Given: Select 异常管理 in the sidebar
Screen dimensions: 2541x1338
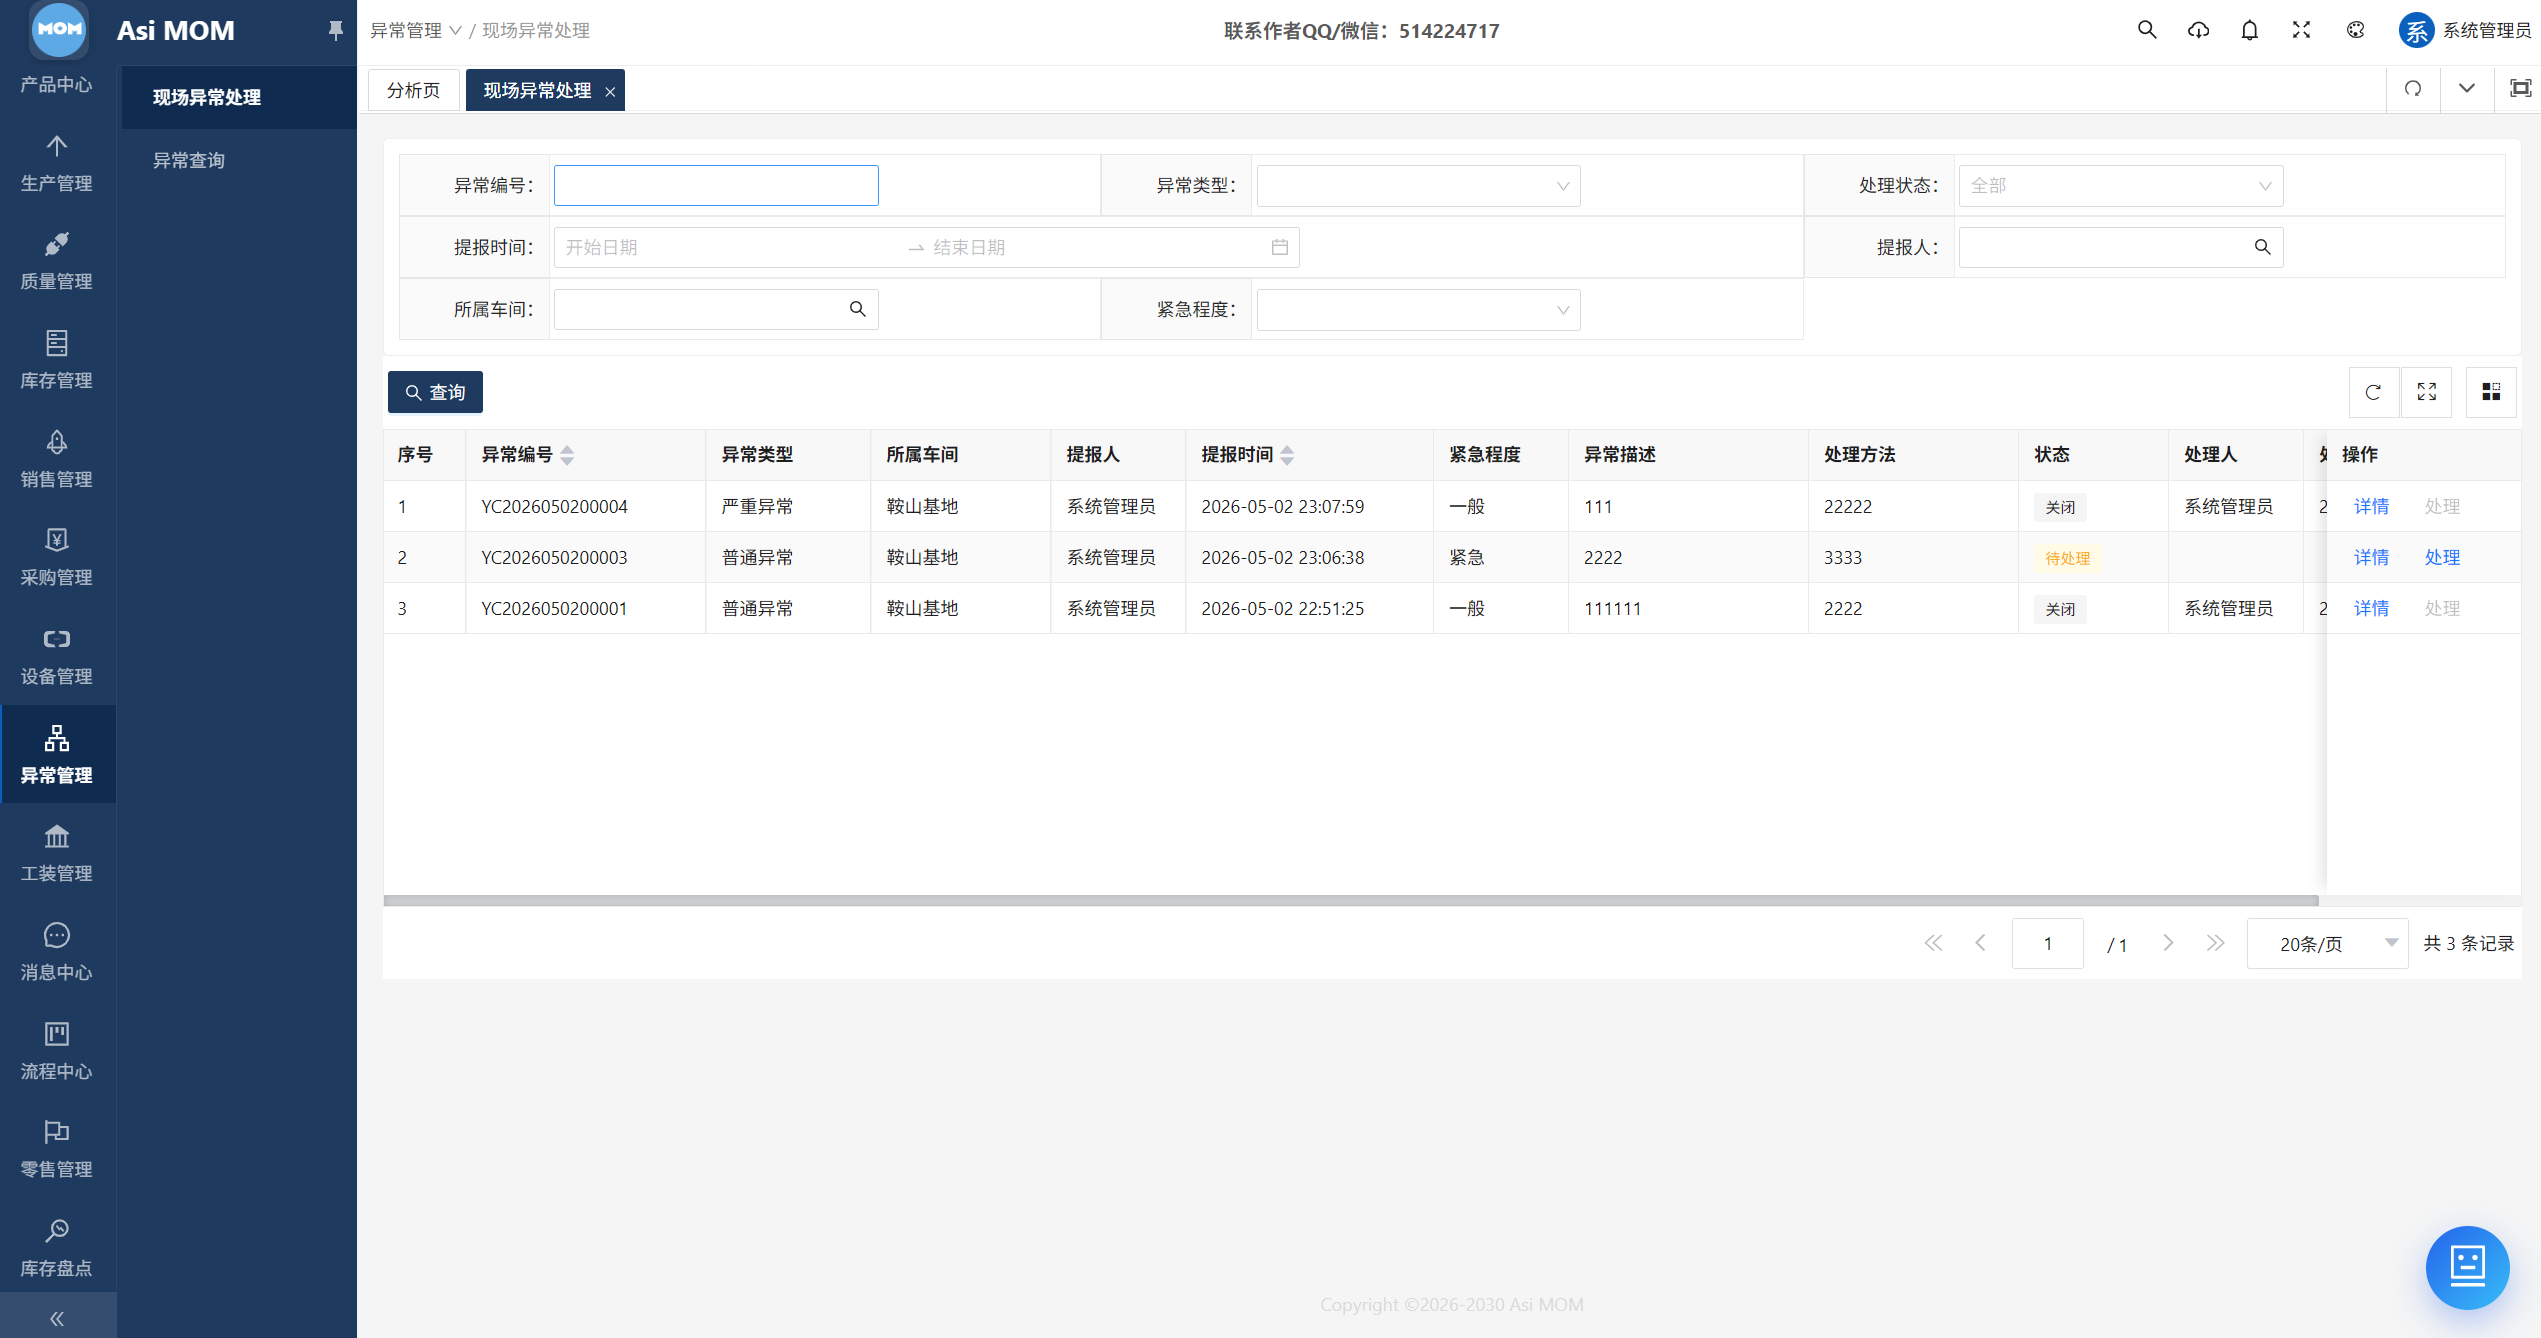Looking at the screenshot, I should pos(57,754).
